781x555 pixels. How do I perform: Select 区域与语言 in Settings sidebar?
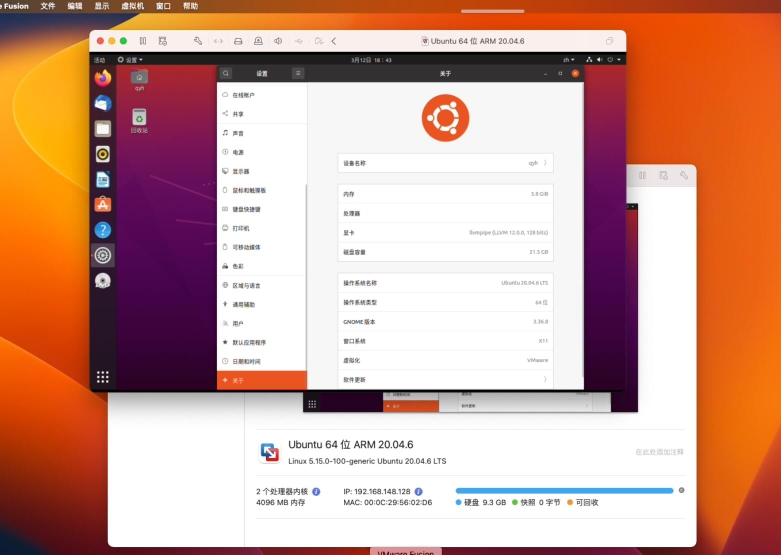coord(262,285)
